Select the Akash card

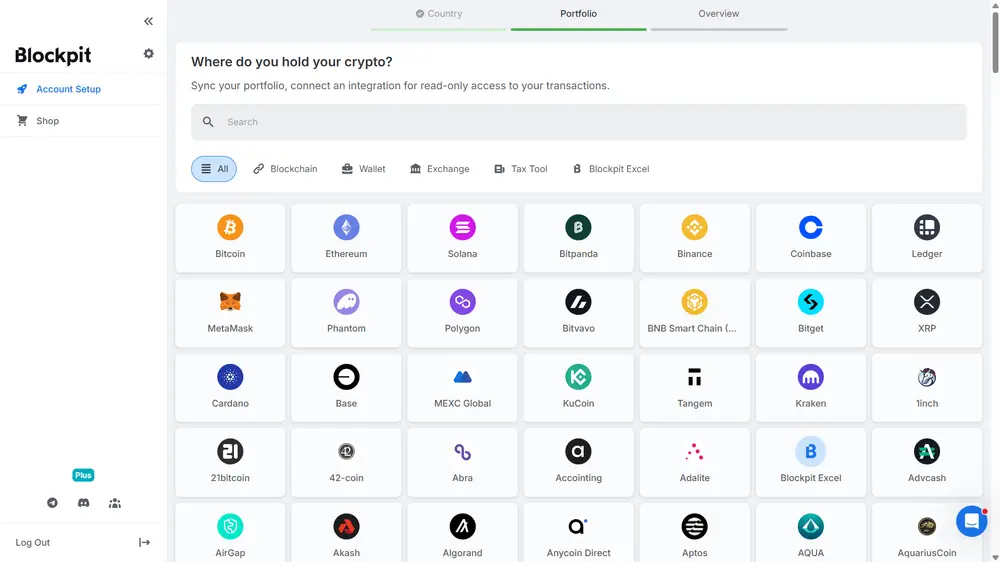pos(346,533)
